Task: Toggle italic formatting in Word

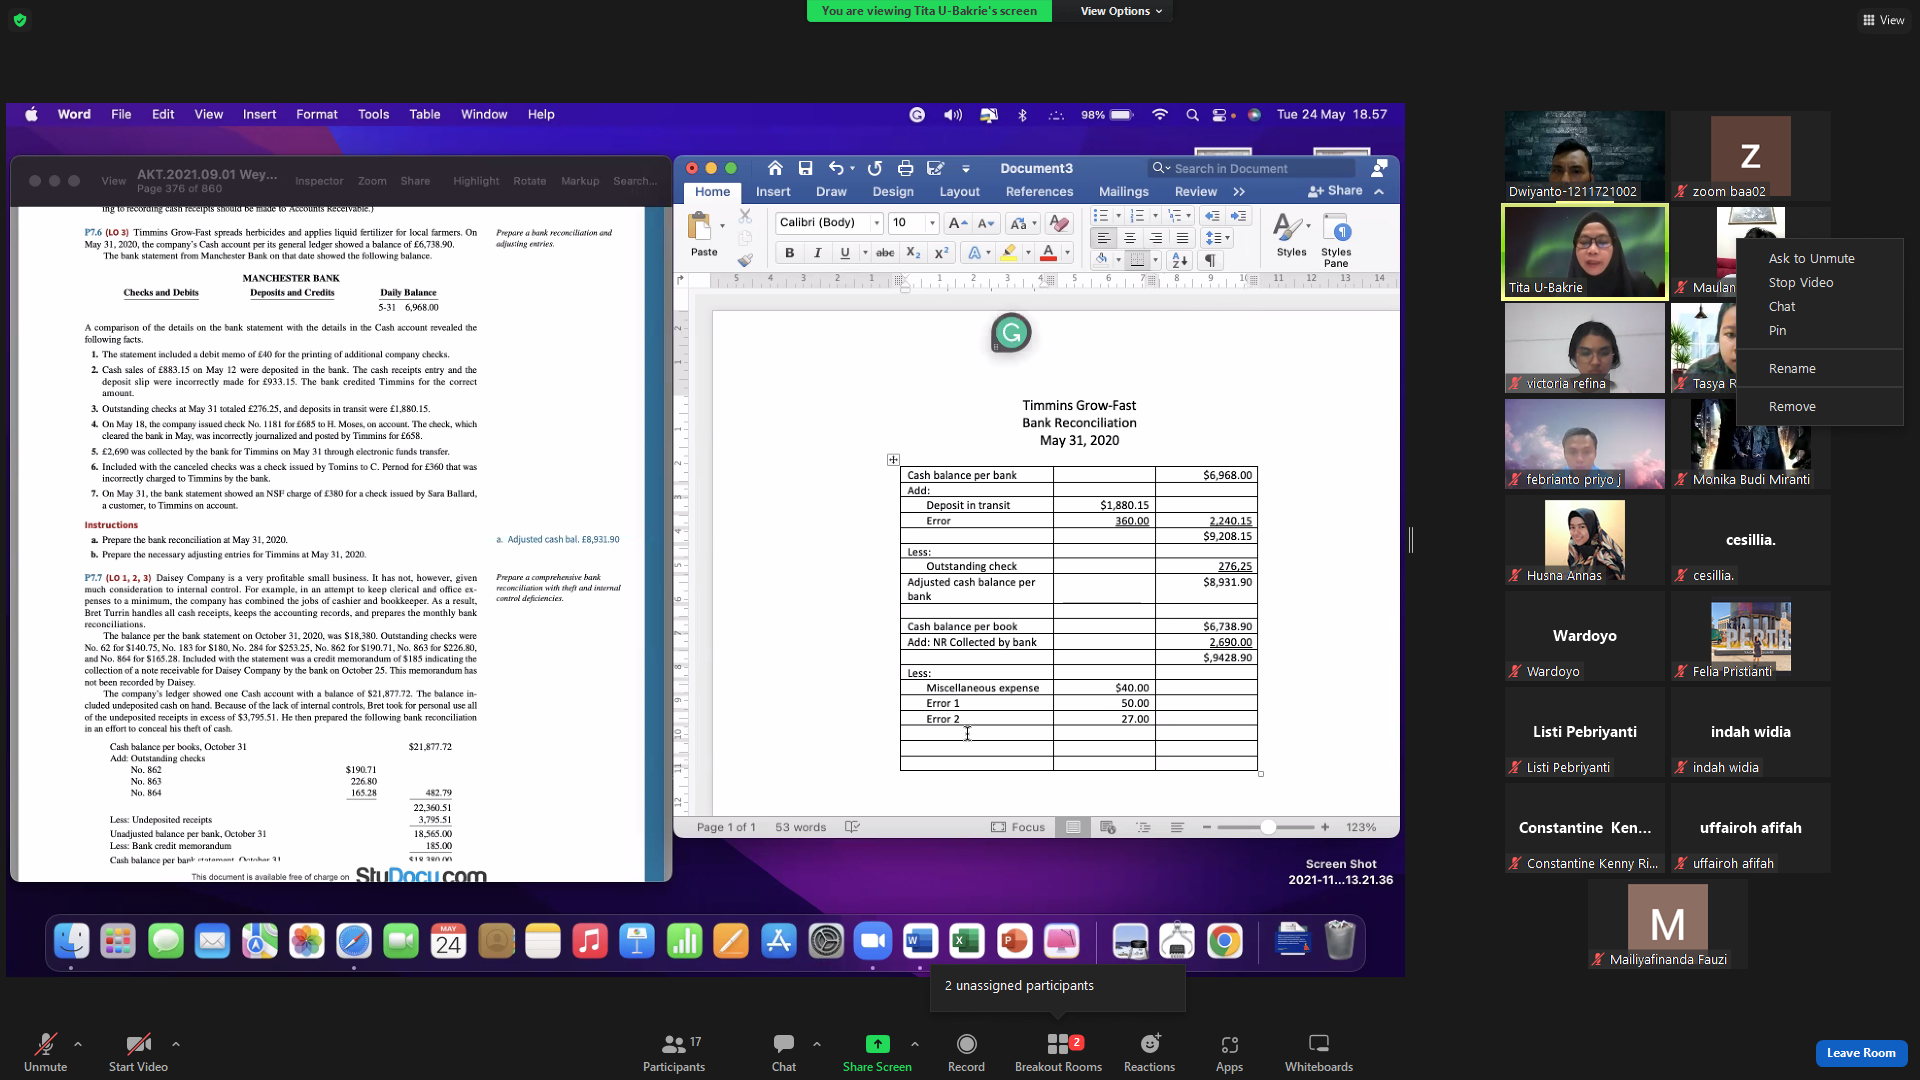Action: pyautogui.click(x=818, y=253)
